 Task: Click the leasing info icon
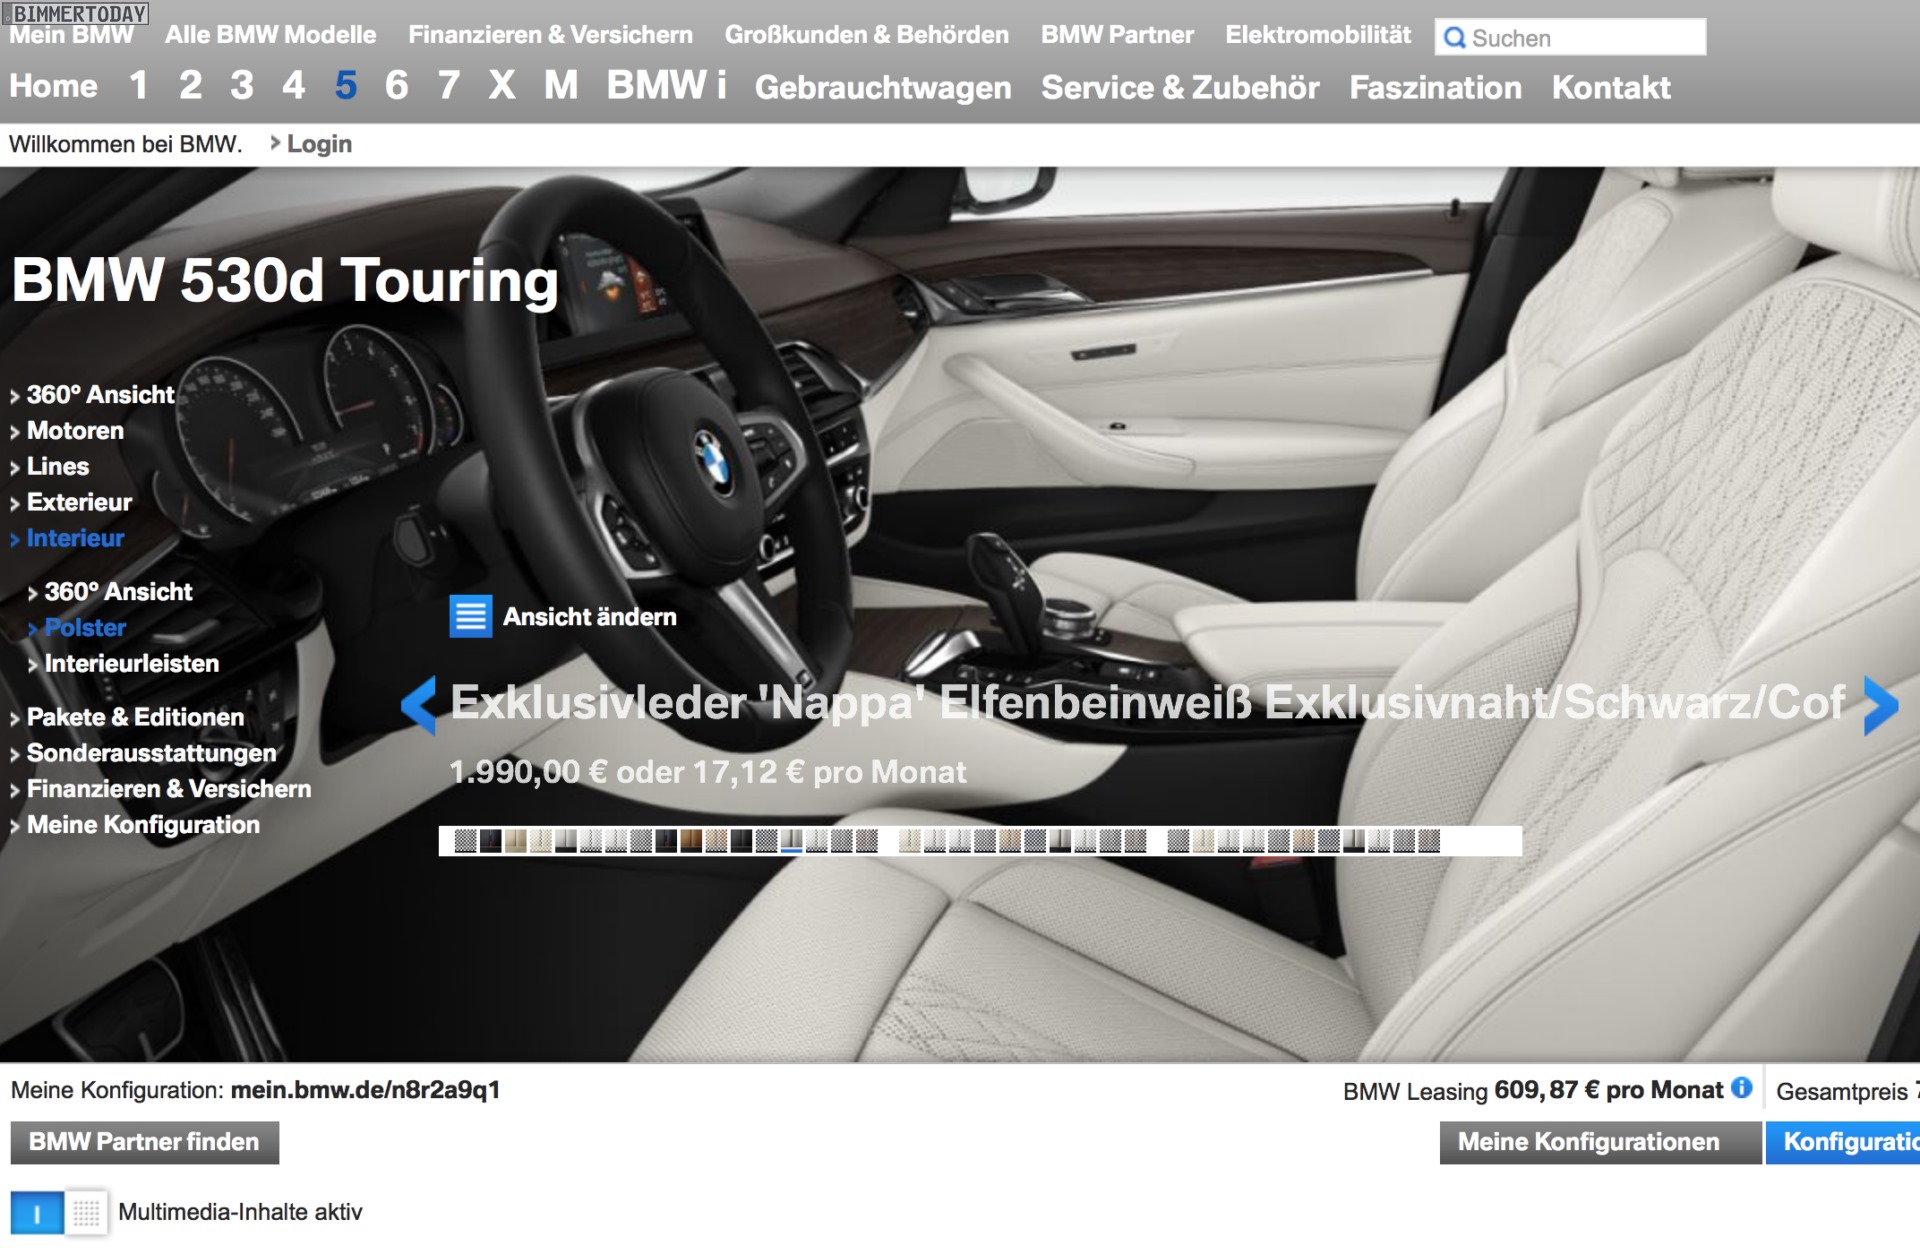1742,1088
